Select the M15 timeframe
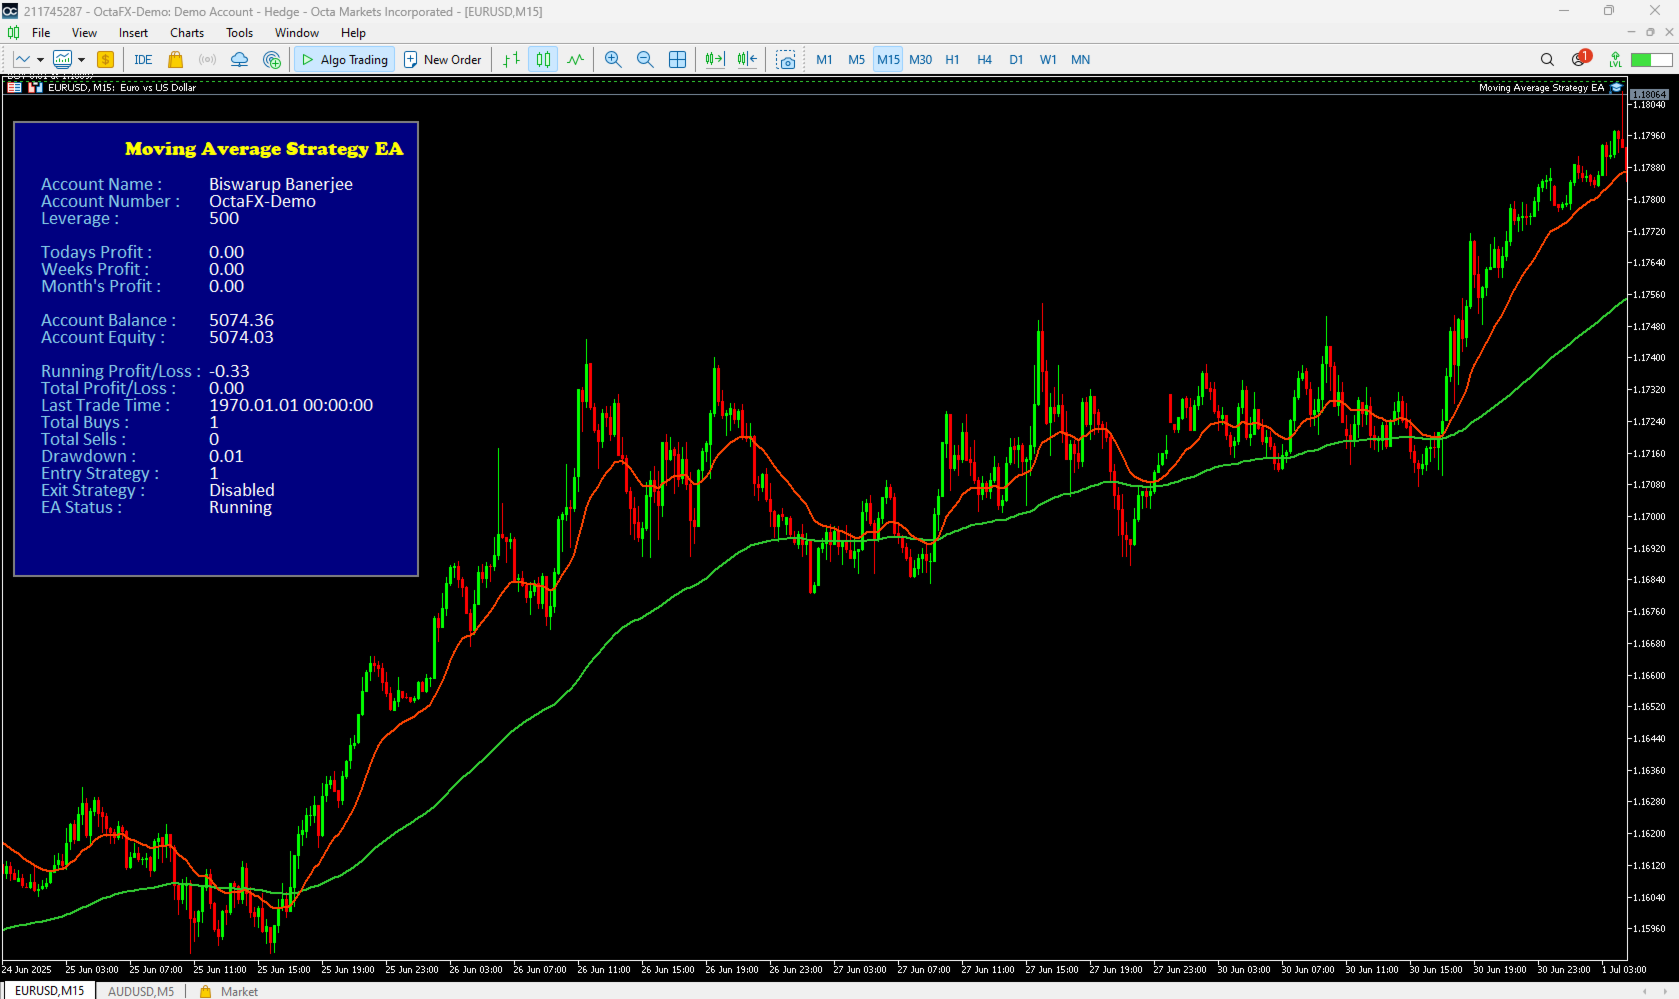 888,60
